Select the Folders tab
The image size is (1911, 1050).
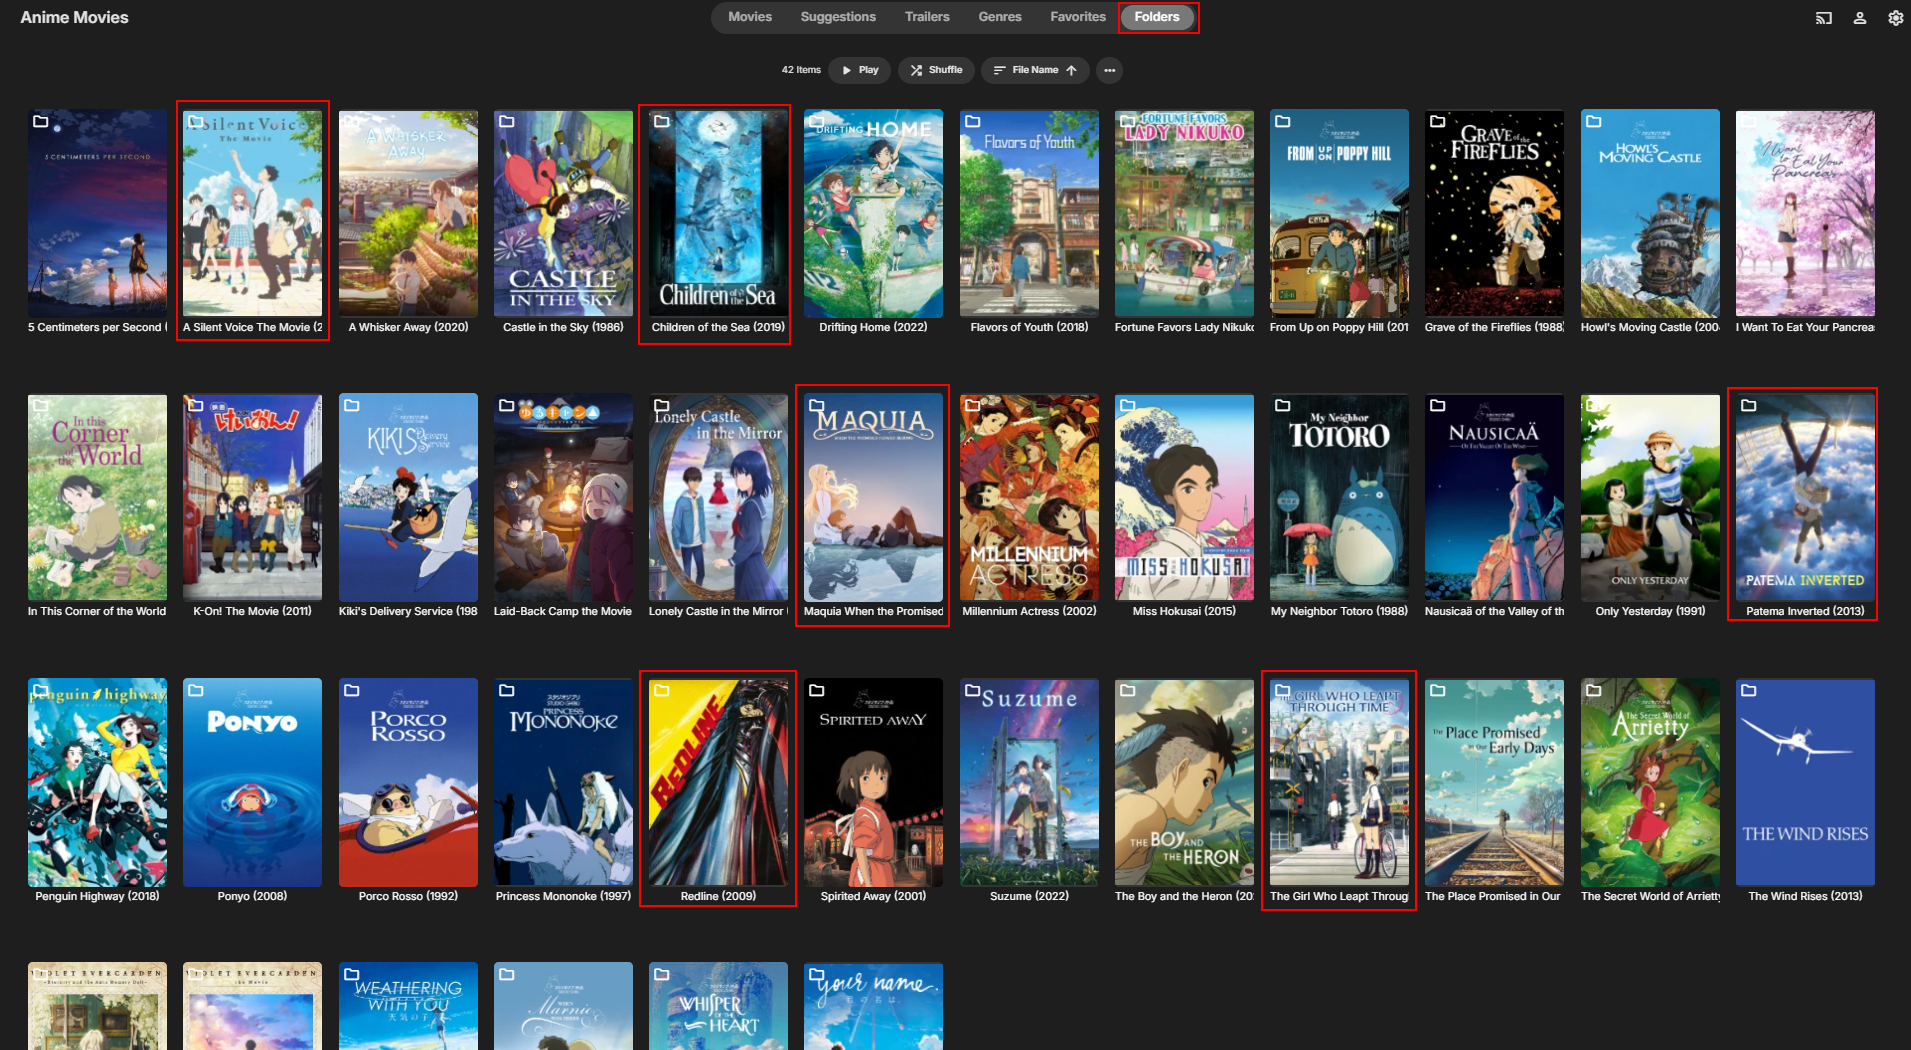pos(1157,17)
